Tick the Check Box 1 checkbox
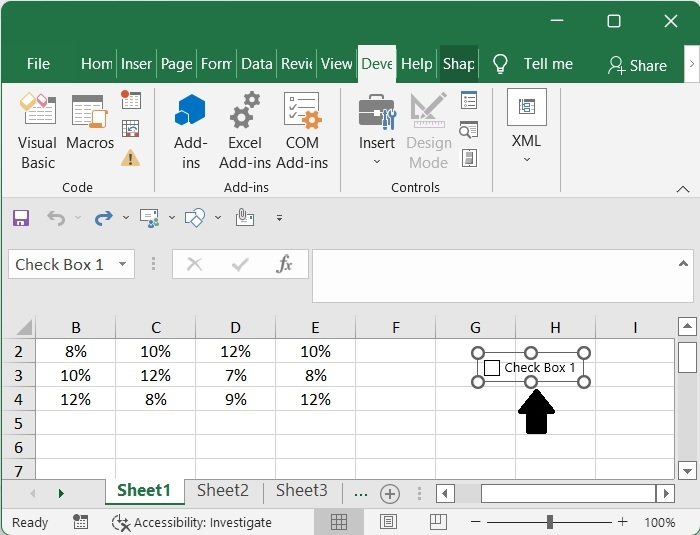 [492, 368]
